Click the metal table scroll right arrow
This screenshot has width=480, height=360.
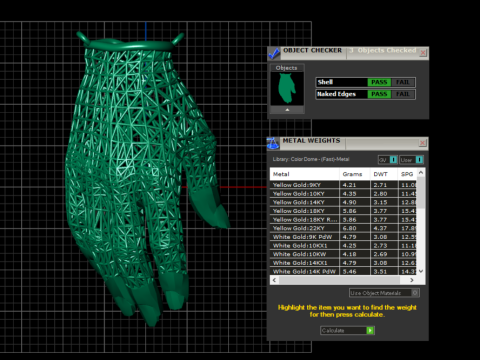[x=412, y=280]
